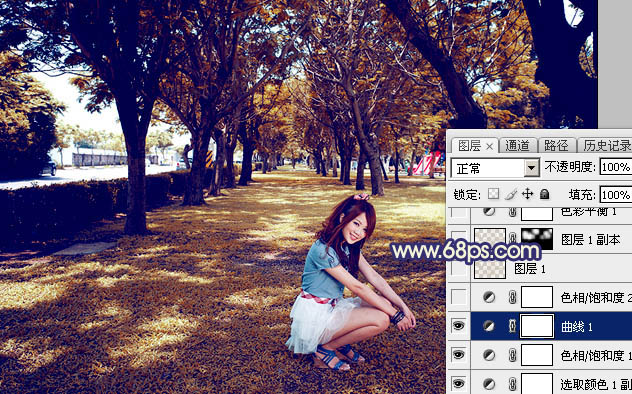Toggle lock image pixels brush icon
Viewport: 632px width, 394px height.
511,194
